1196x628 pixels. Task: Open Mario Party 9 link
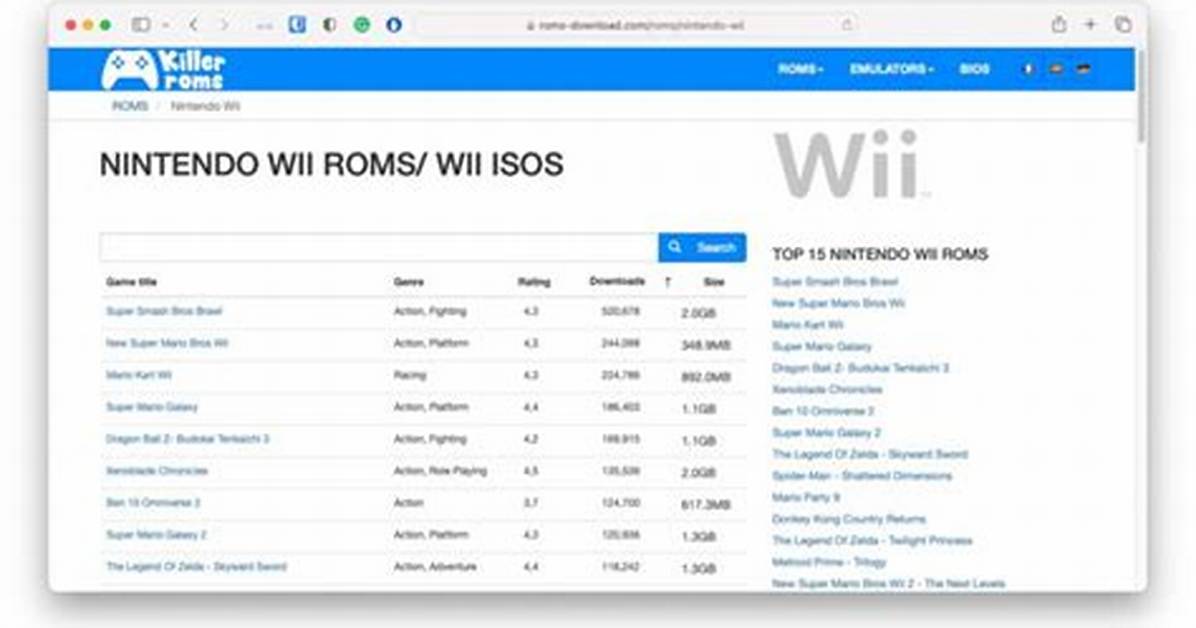point(805,498)
